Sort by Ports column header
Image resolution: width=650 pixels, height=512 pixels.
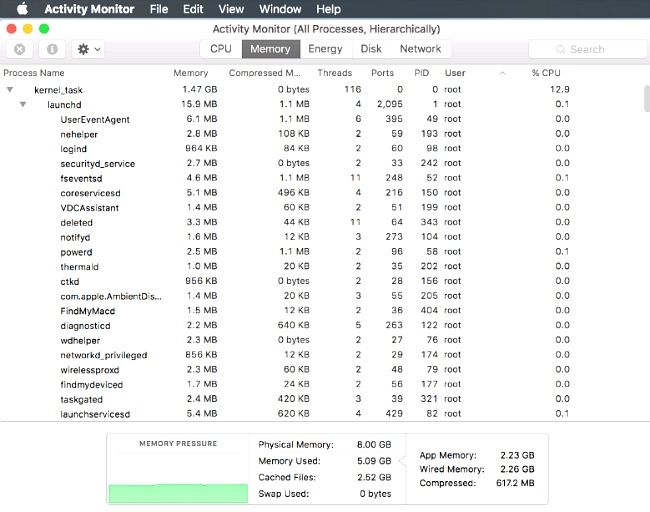click(382, 73)
